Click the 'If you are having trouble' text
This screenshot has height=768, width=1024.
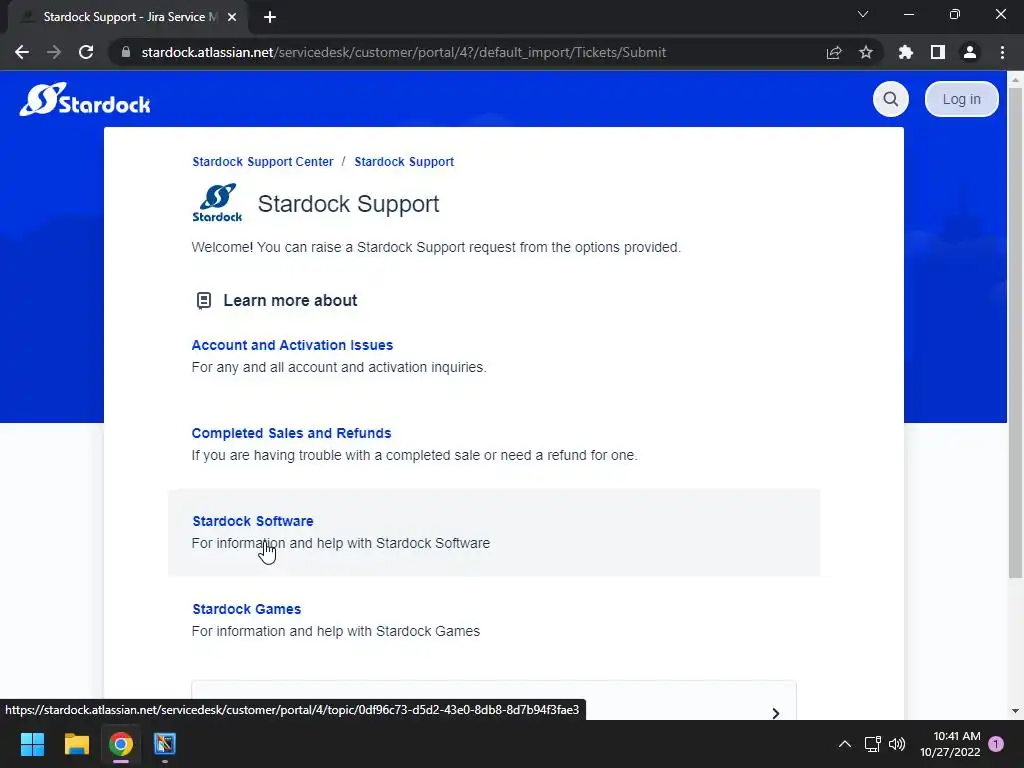click(414, 455)
